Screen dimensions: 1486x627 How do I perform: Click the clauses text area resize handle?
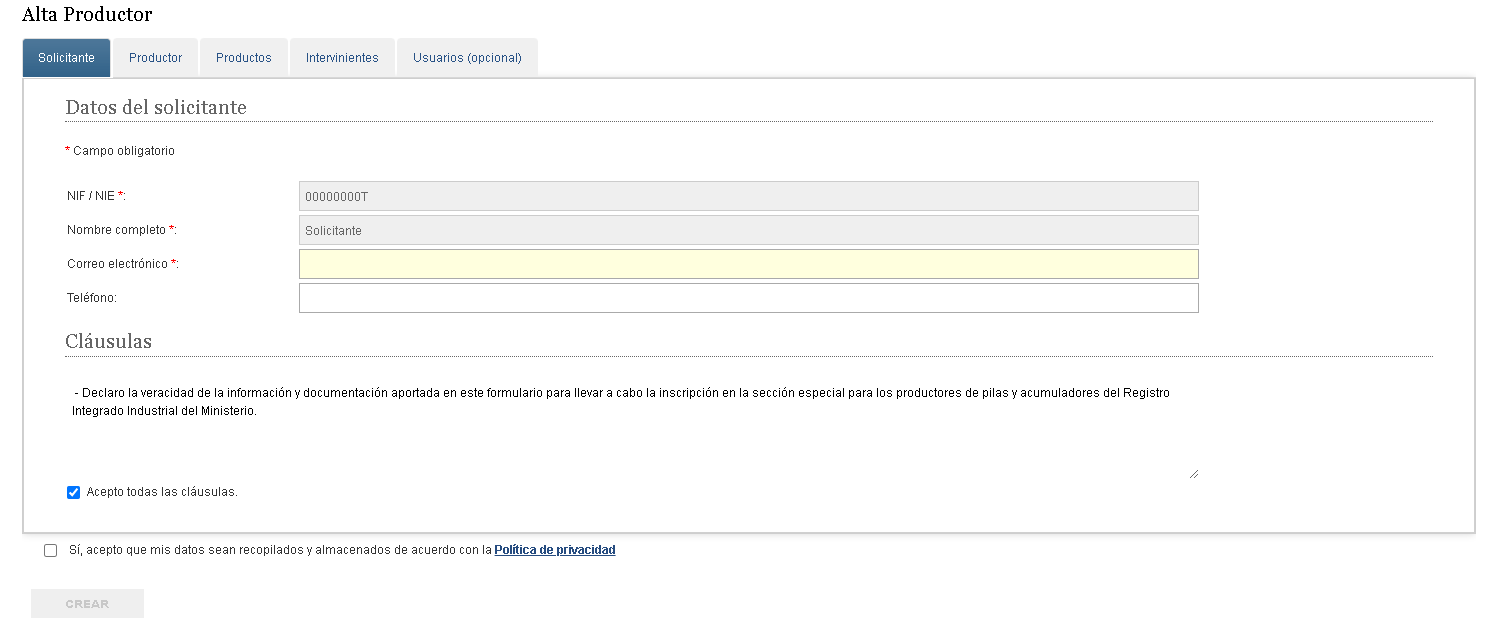click(x=1193, y=474)
